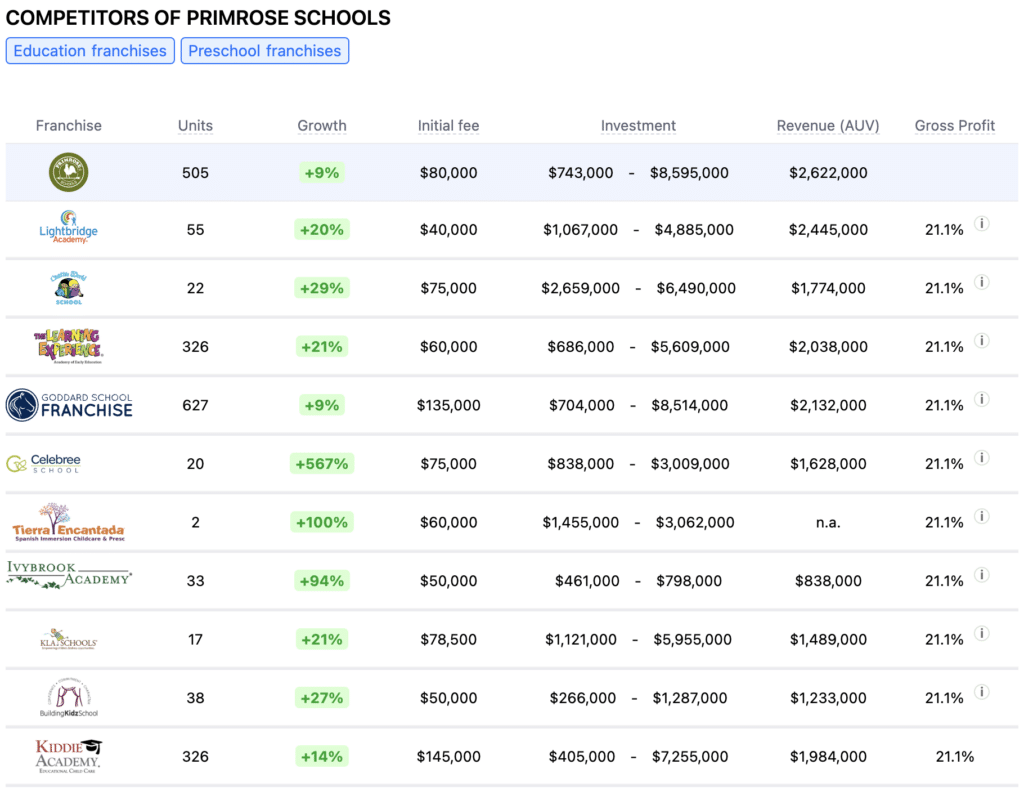Click the $1,984,000 revenue value
The height and width of the screenshot is (796, 1024).
tap(828, 756)
